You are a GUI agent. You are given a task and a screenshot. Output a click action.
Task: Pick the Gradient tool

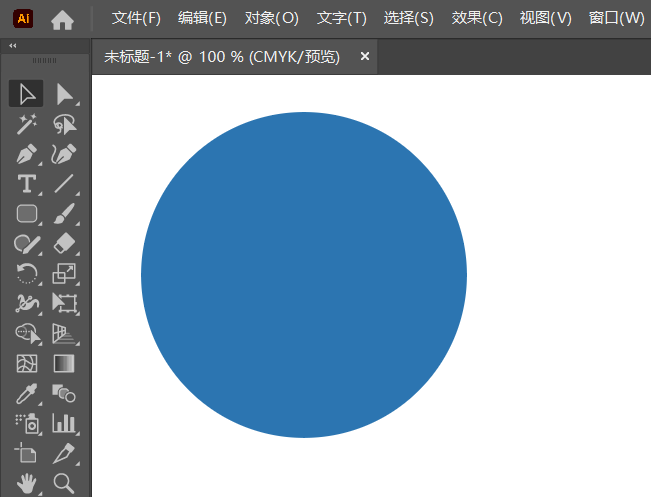click(64, 364)
